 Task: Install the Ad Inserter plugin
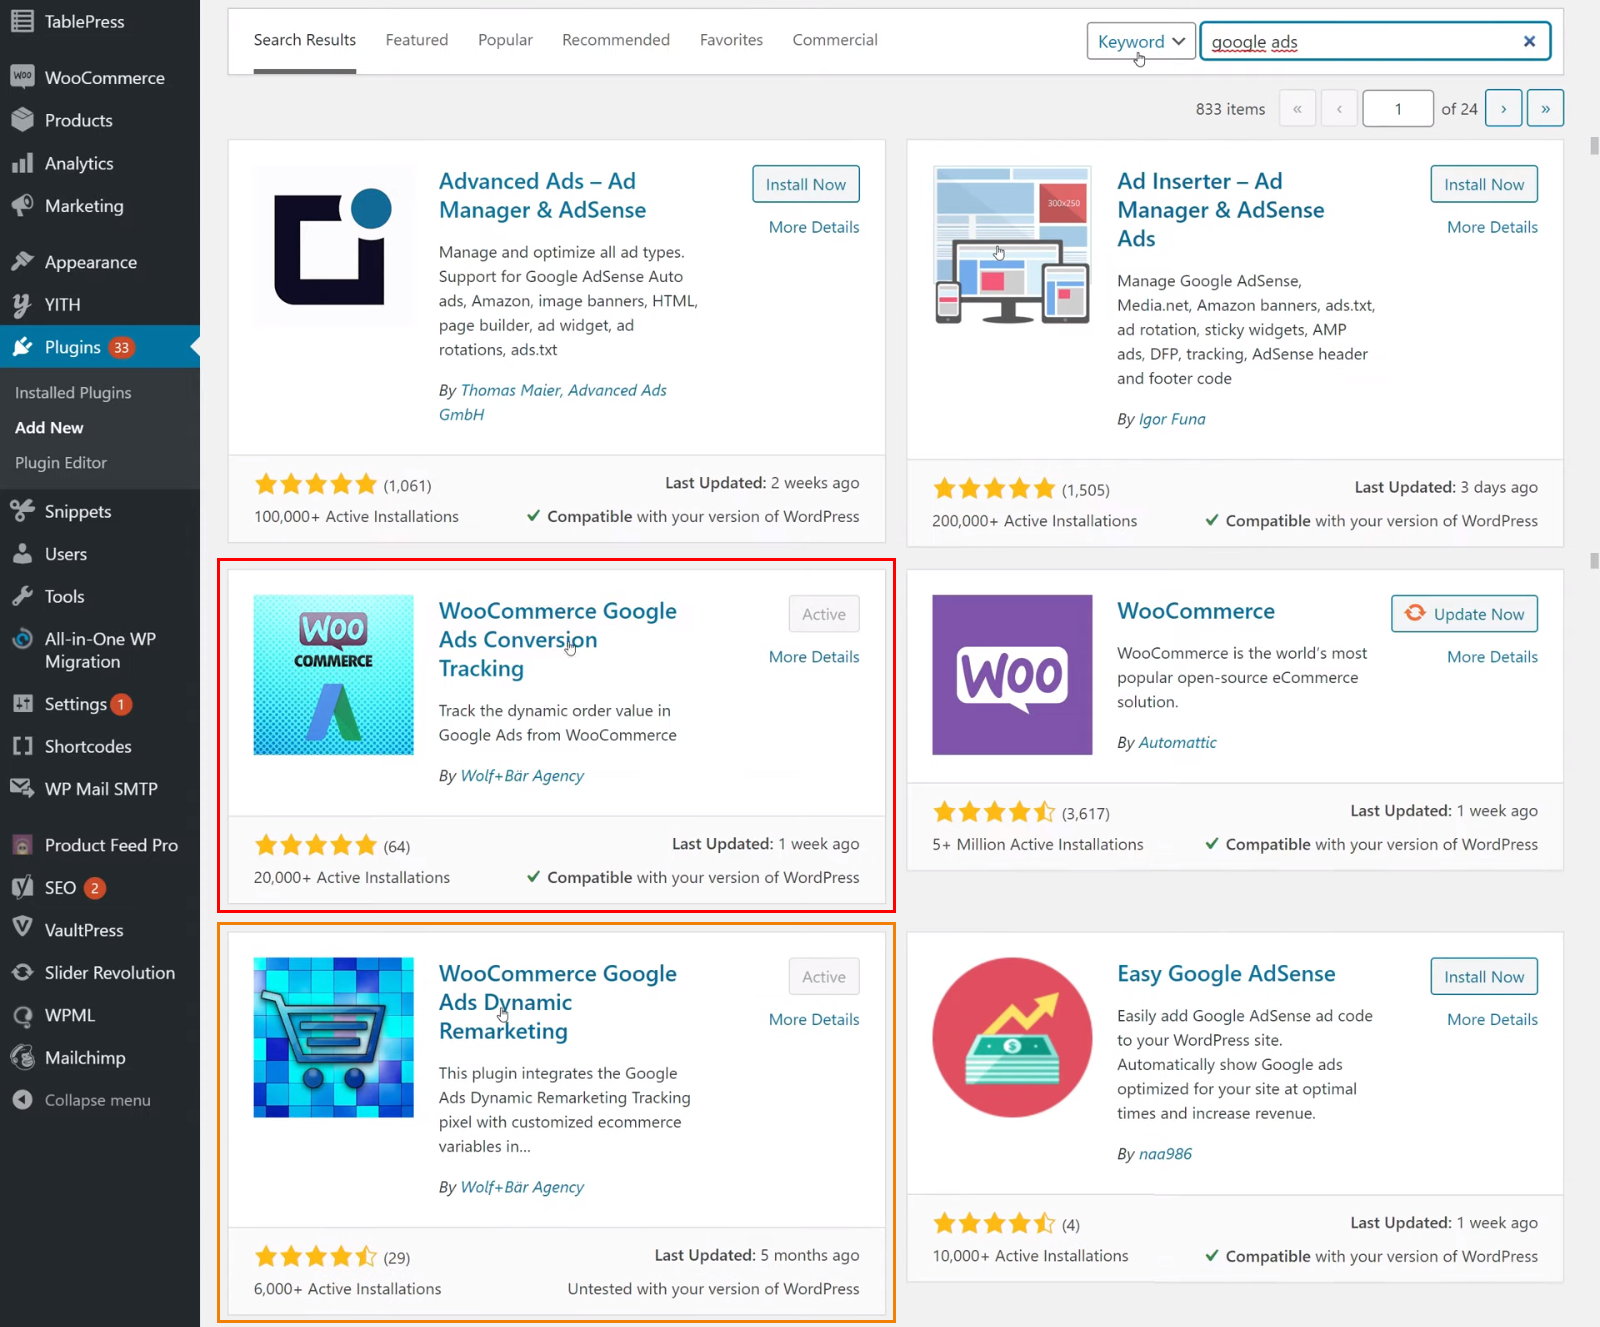1484,184
